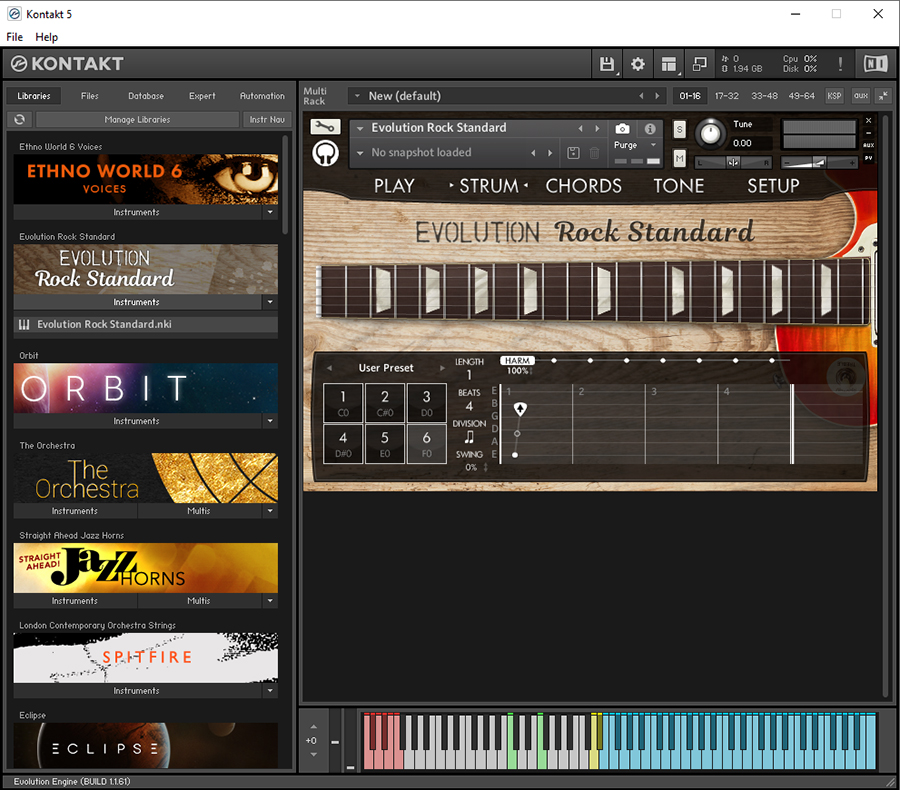Viewport: 900px width, 790px height.
Task: Save snapshot with floppy icon
Action: pyautogui.click(x=573, y=153)
